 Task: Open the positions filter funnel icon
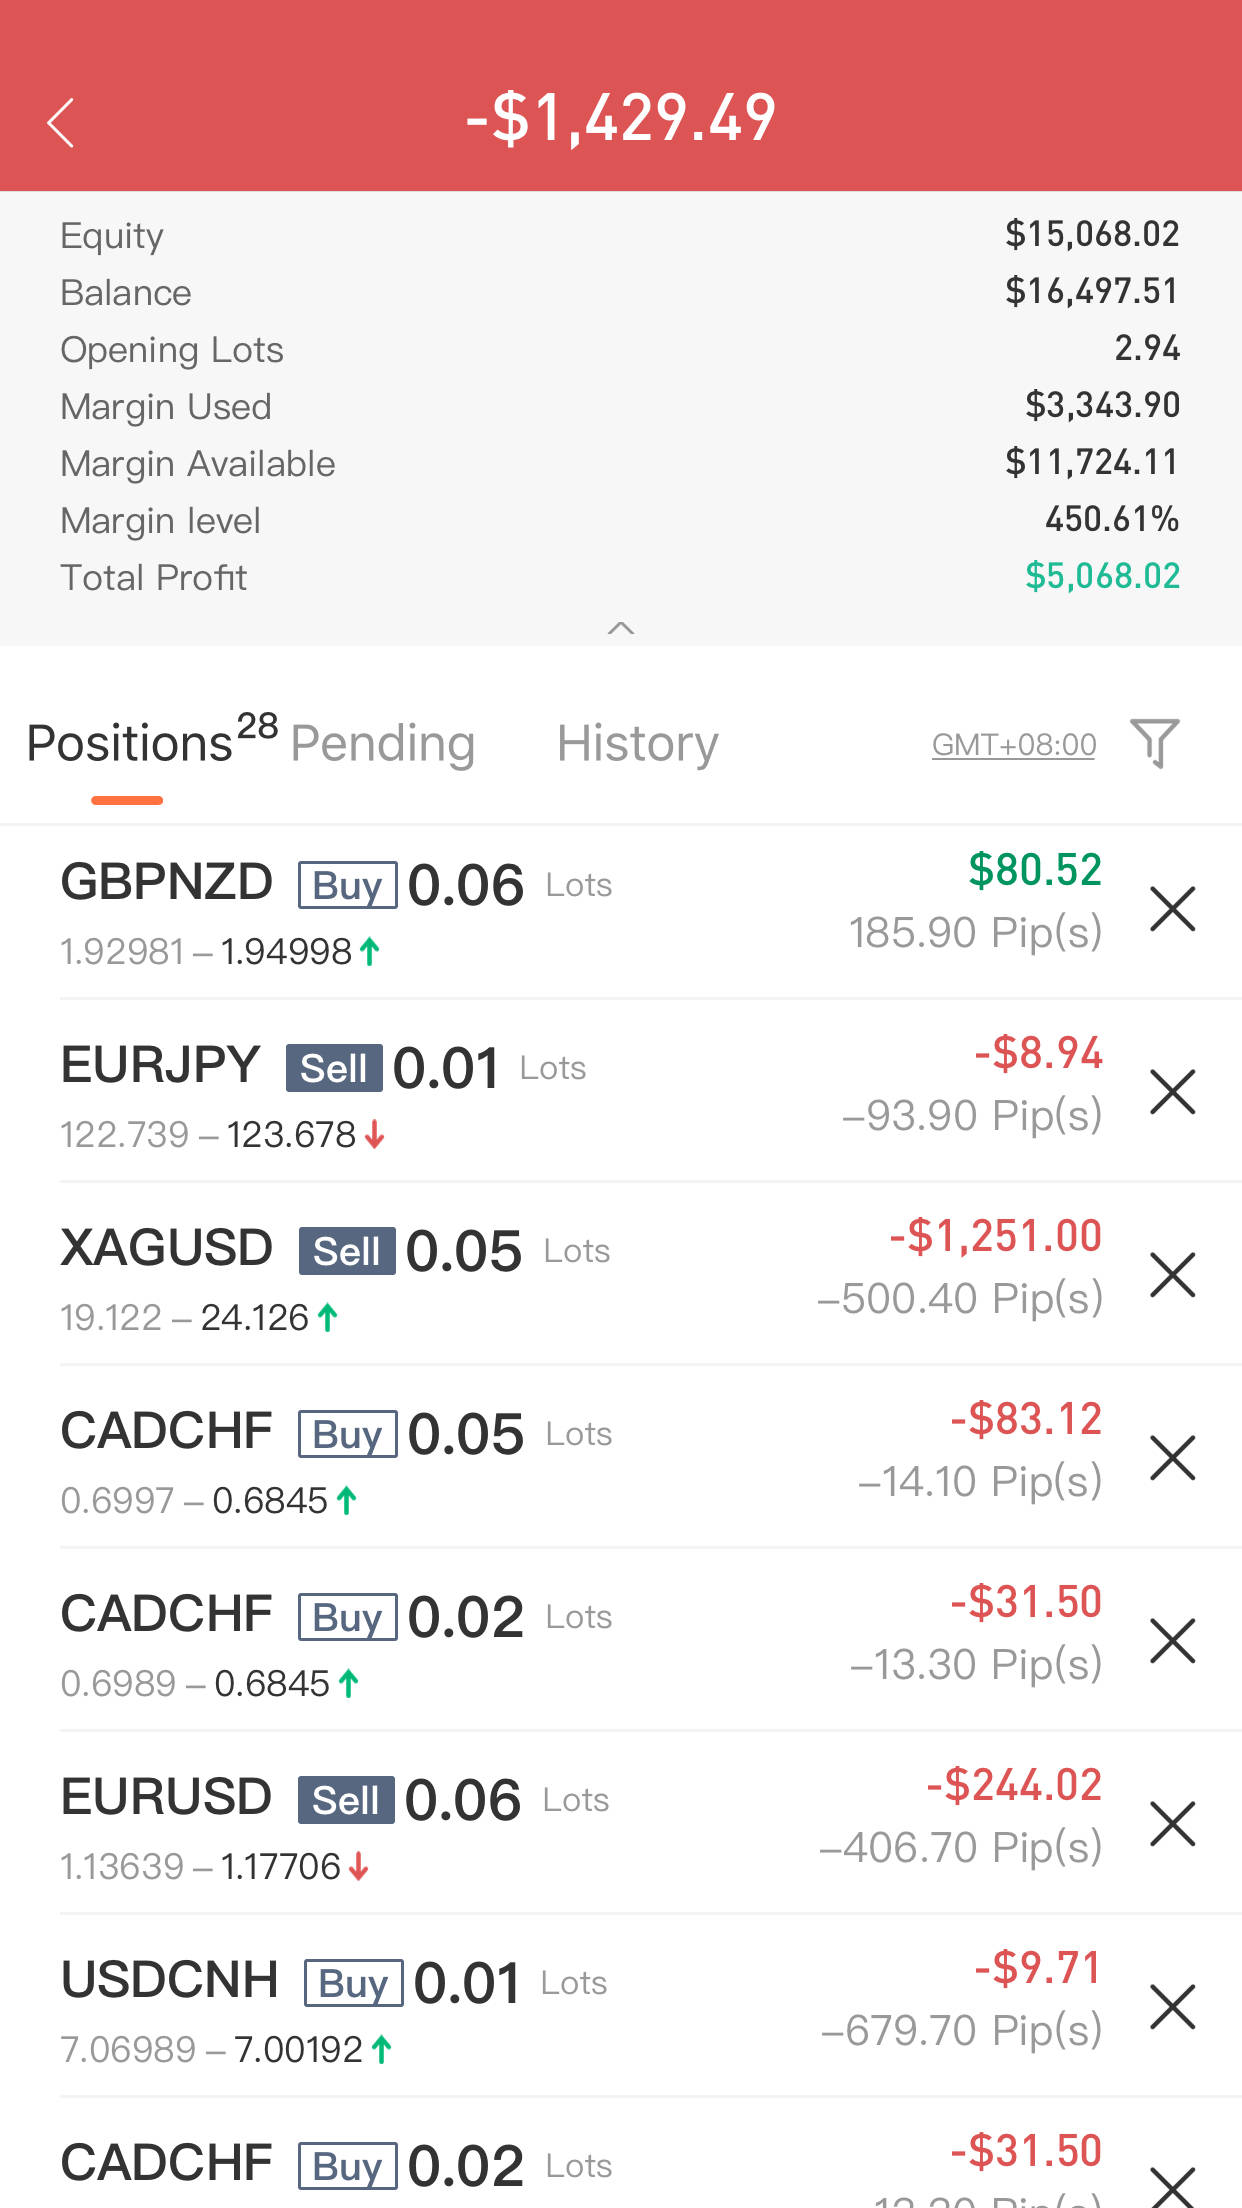click(1154, 743)
